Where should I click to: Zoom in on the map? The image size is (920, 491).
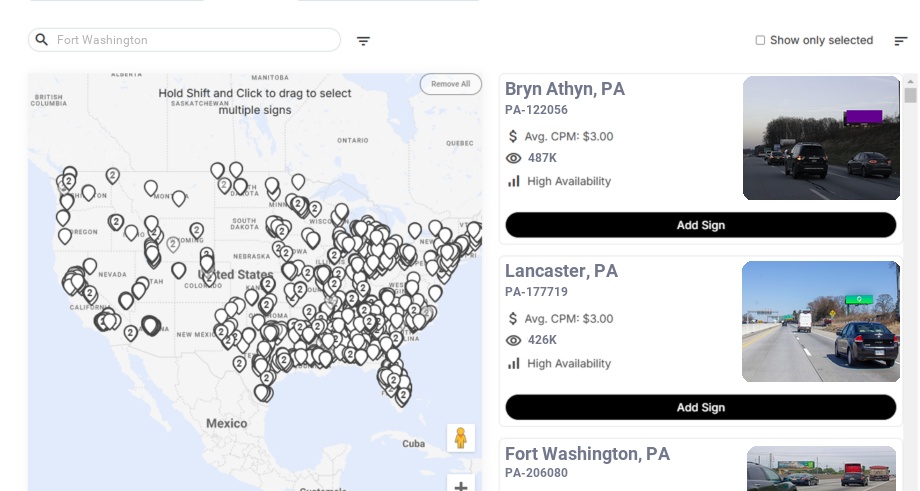click(x=460, y=485)
